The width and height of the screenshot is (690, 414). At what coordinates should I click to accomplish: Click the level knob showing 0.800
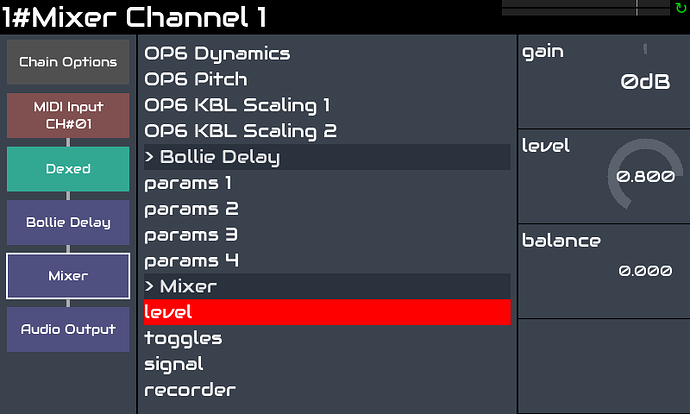(645, 175)
